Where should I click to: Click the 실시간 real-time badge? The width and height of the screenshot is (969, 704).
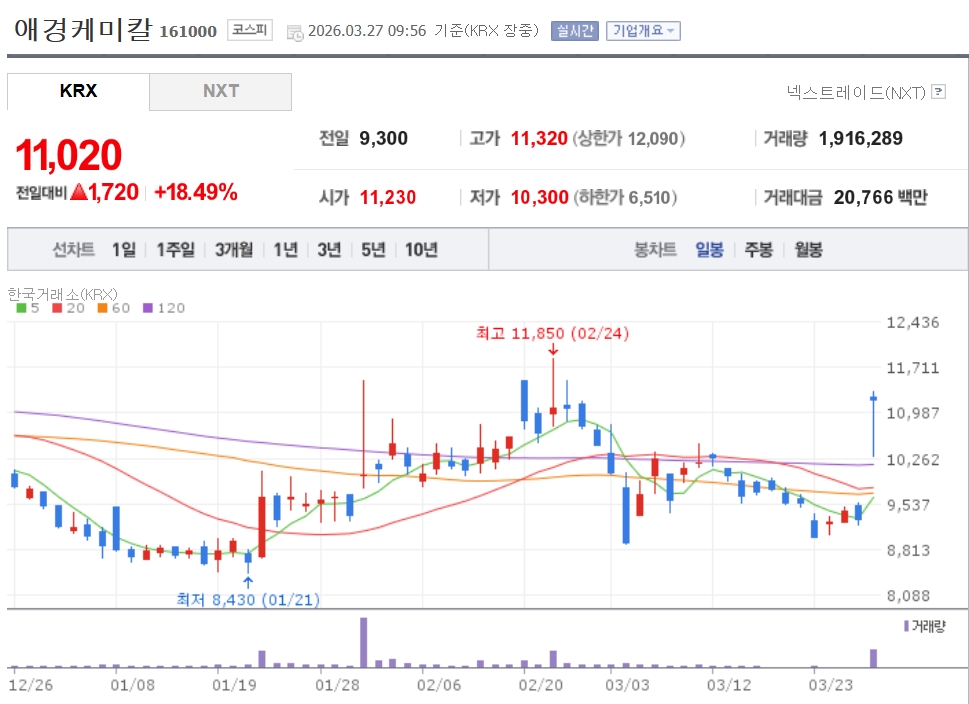point(575,30)
